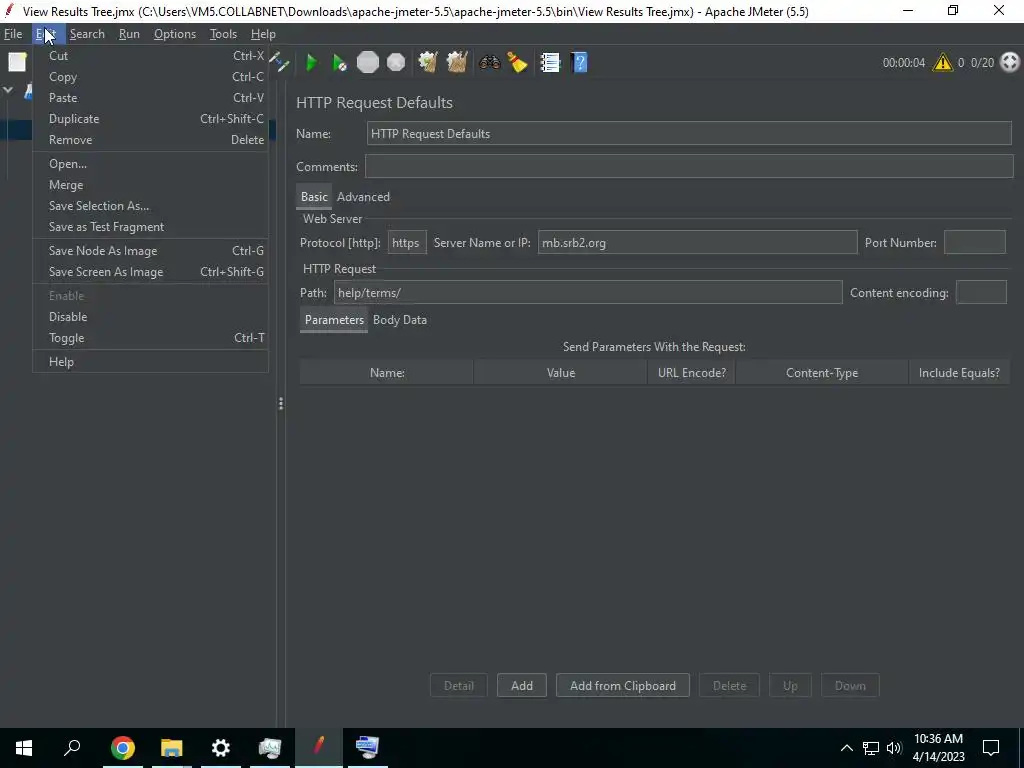Show hidden tray icons chevron

[x=846, y=748]
